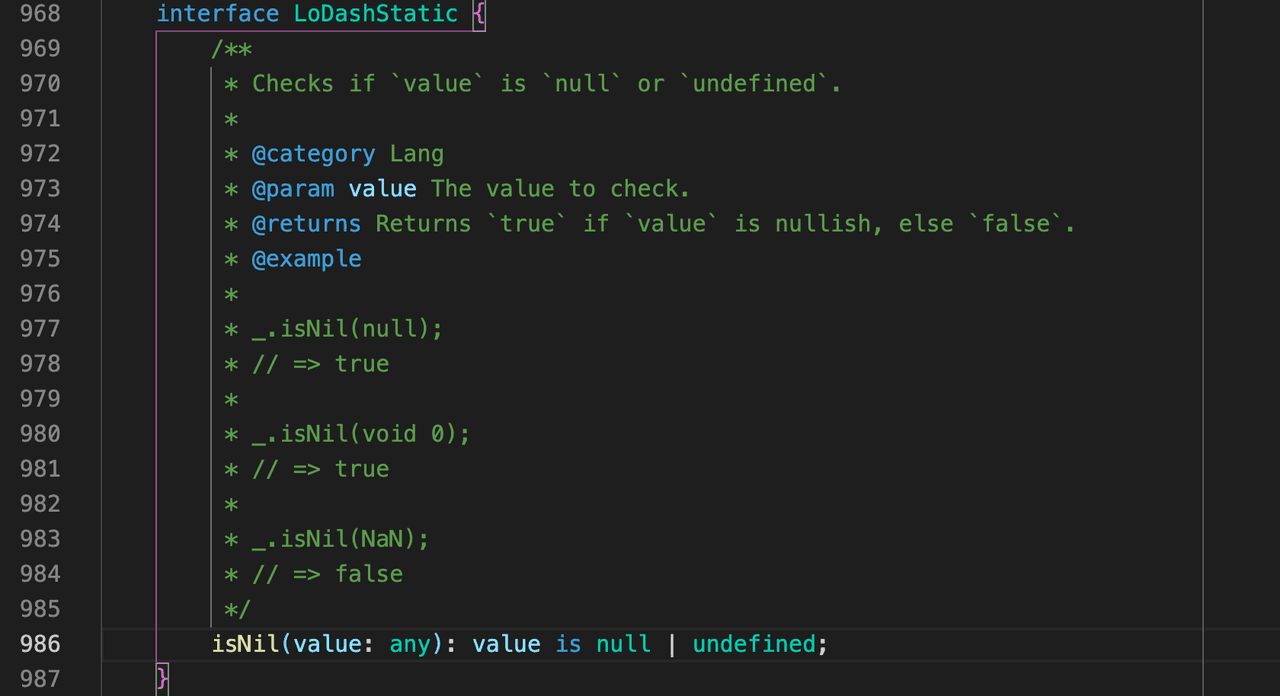Screen dimensions: 1280x696
Task: Place cursor on _.isNil(void 0) example
Action: coord(361,434)
